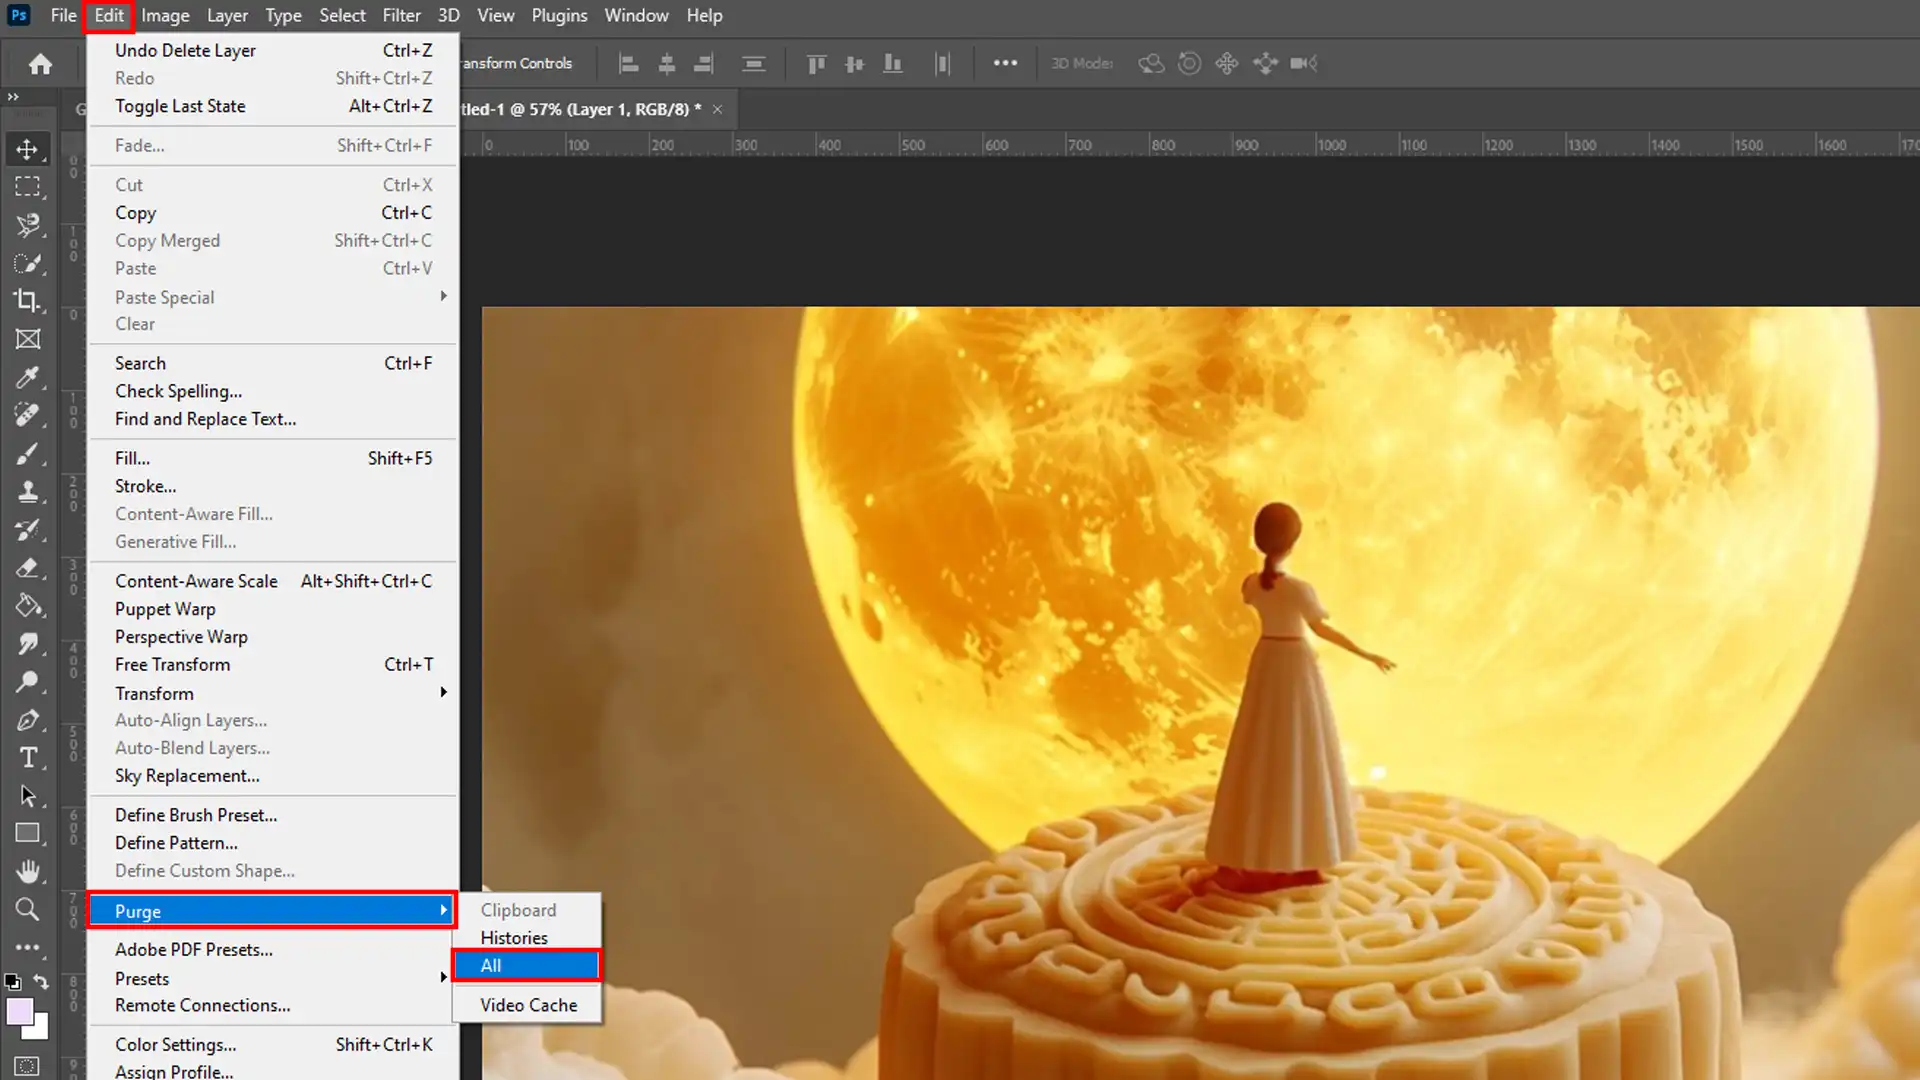Select the Lasso tool
The width and height of the screenshot is (1920, 1080).
[x=27, y=225]
